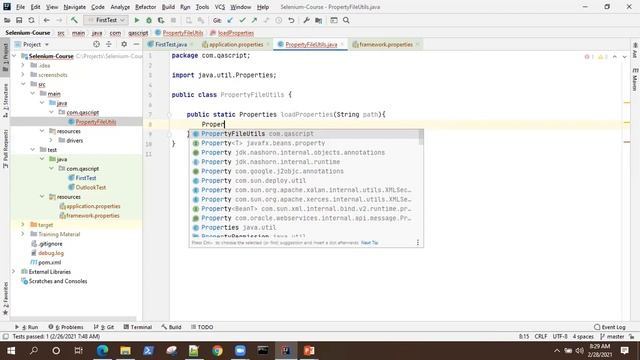This screenshot has height=360, width=640.
Task: Open the TODO tool window
Action: coord(202,327)
